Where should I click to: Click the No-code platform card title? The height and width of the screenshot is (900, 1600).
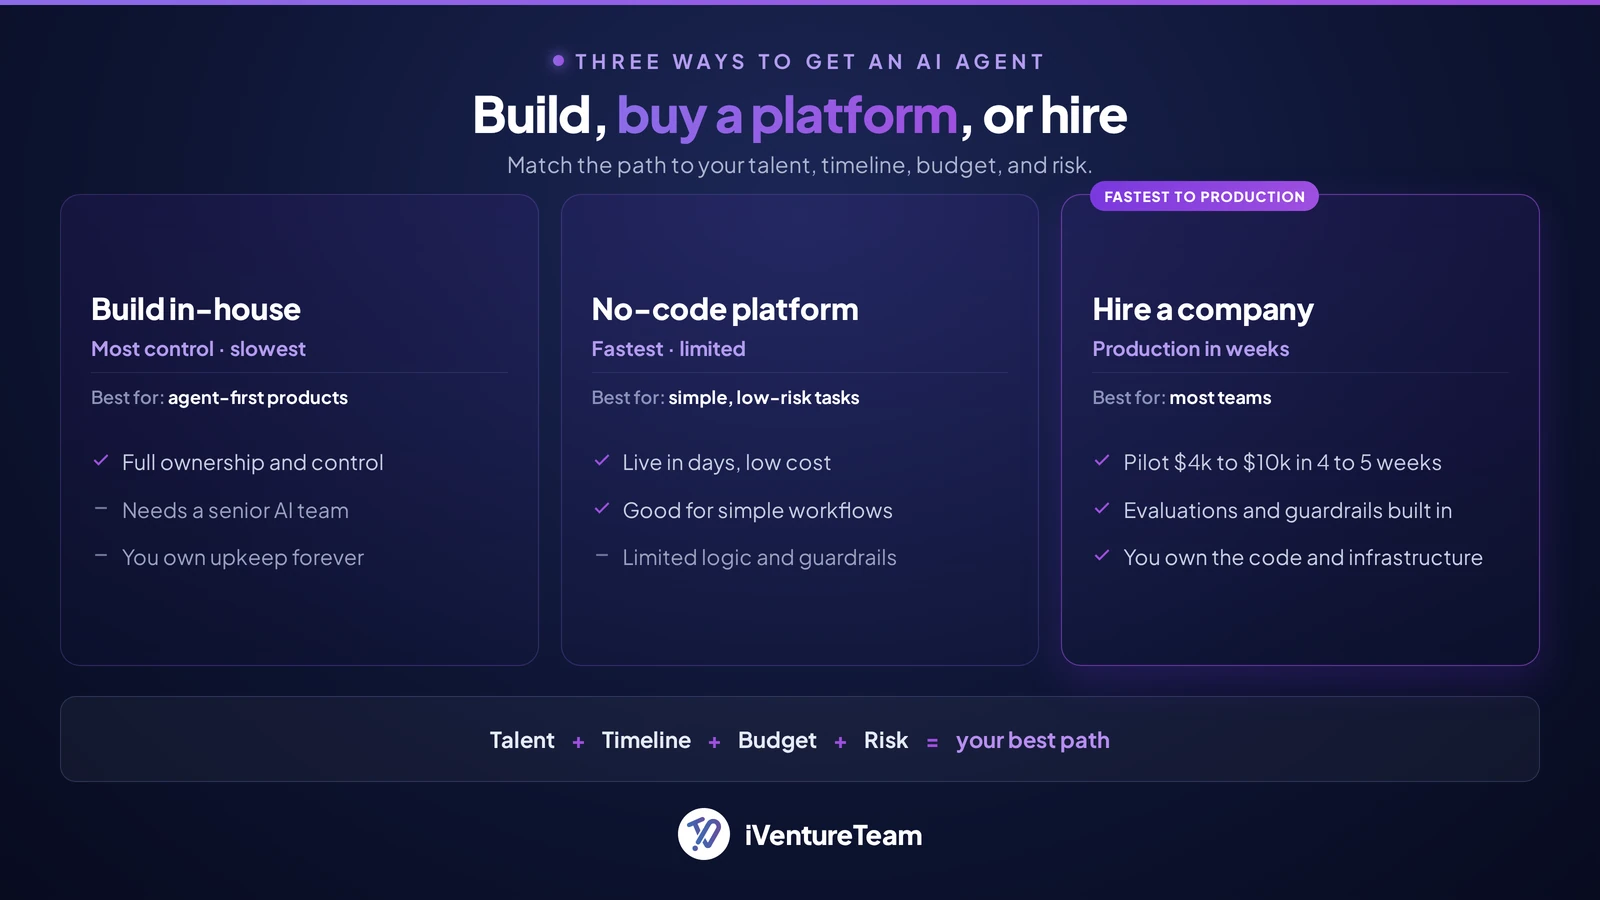(x=725, y=309)
